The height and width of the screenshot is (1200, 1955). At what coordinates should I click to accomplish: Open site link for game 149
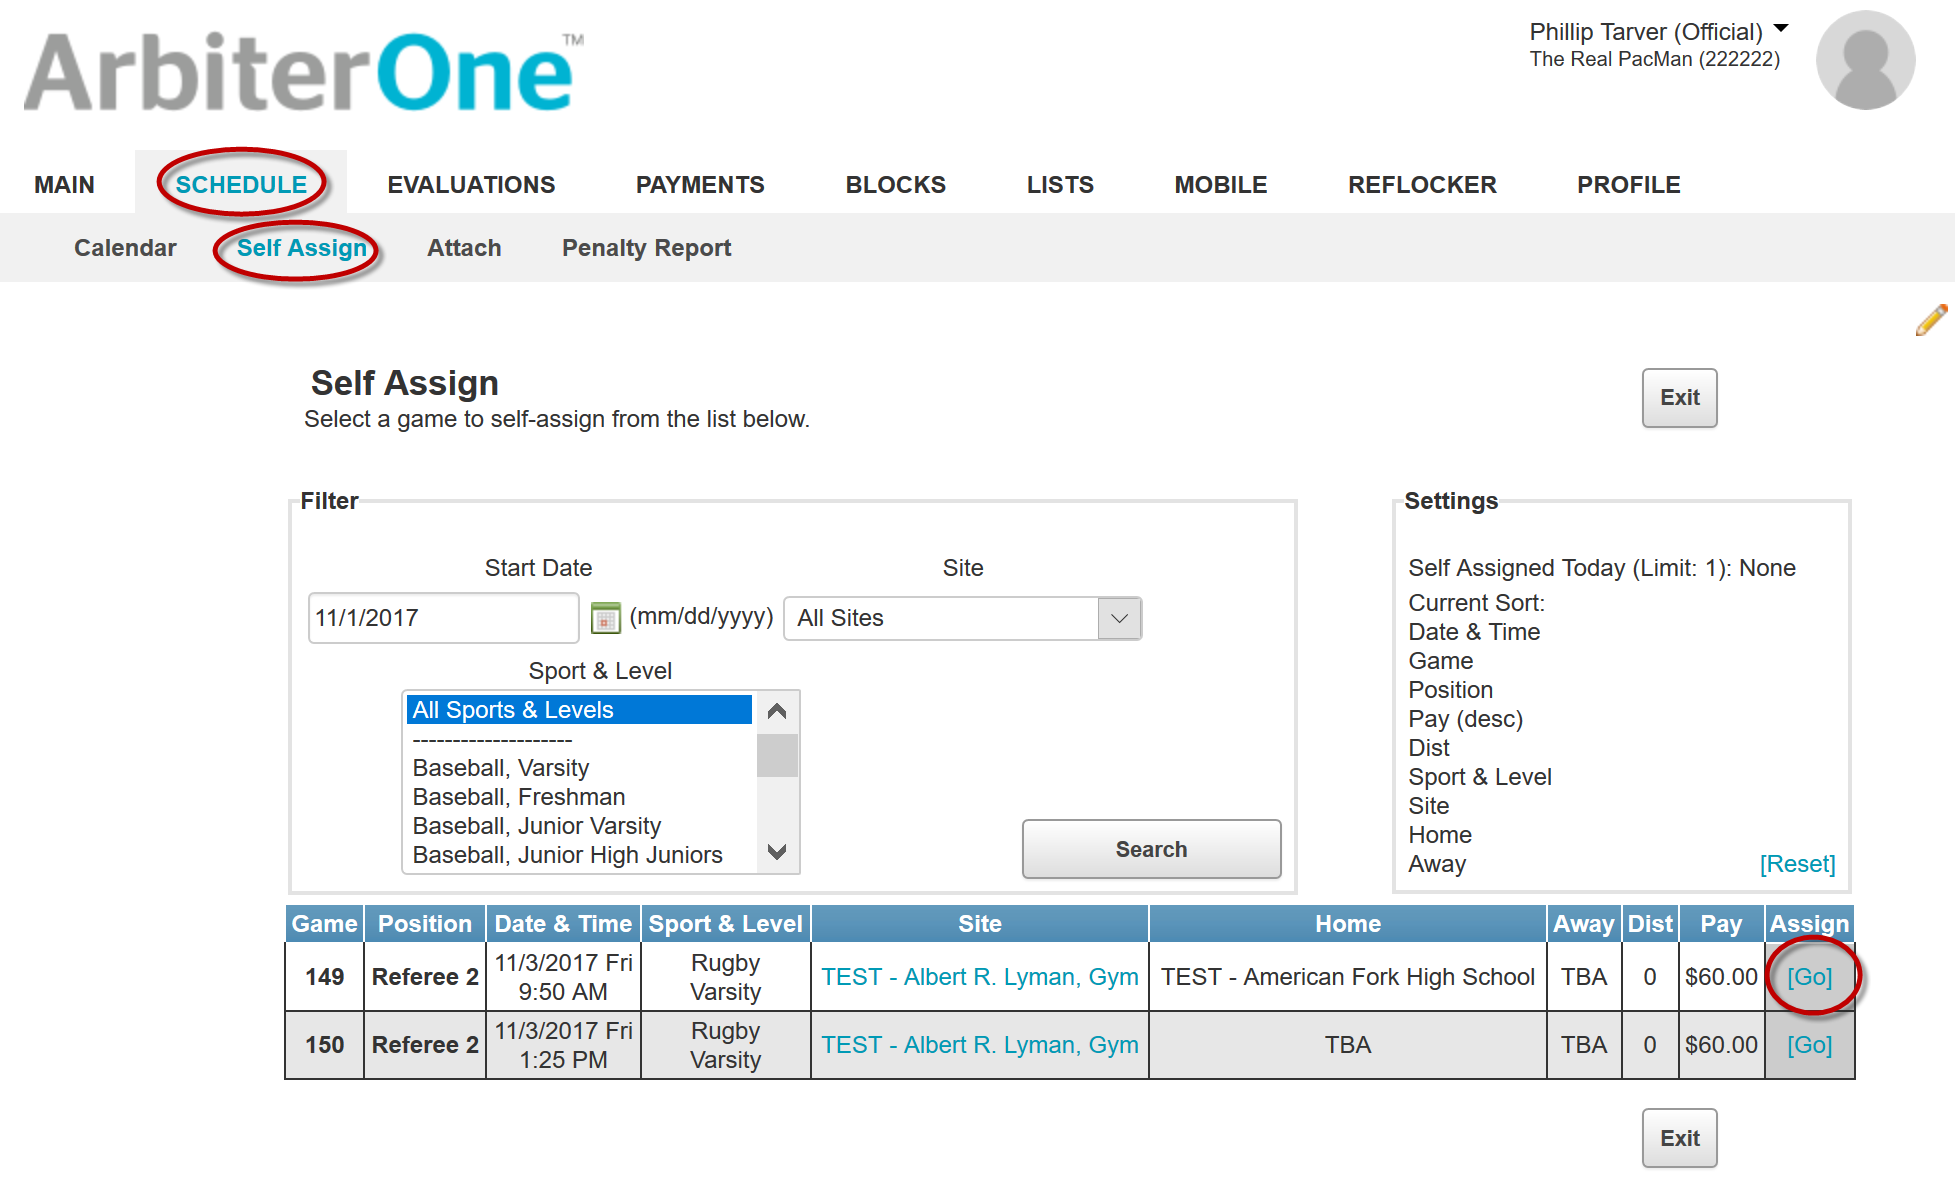[x=979, y=977]
